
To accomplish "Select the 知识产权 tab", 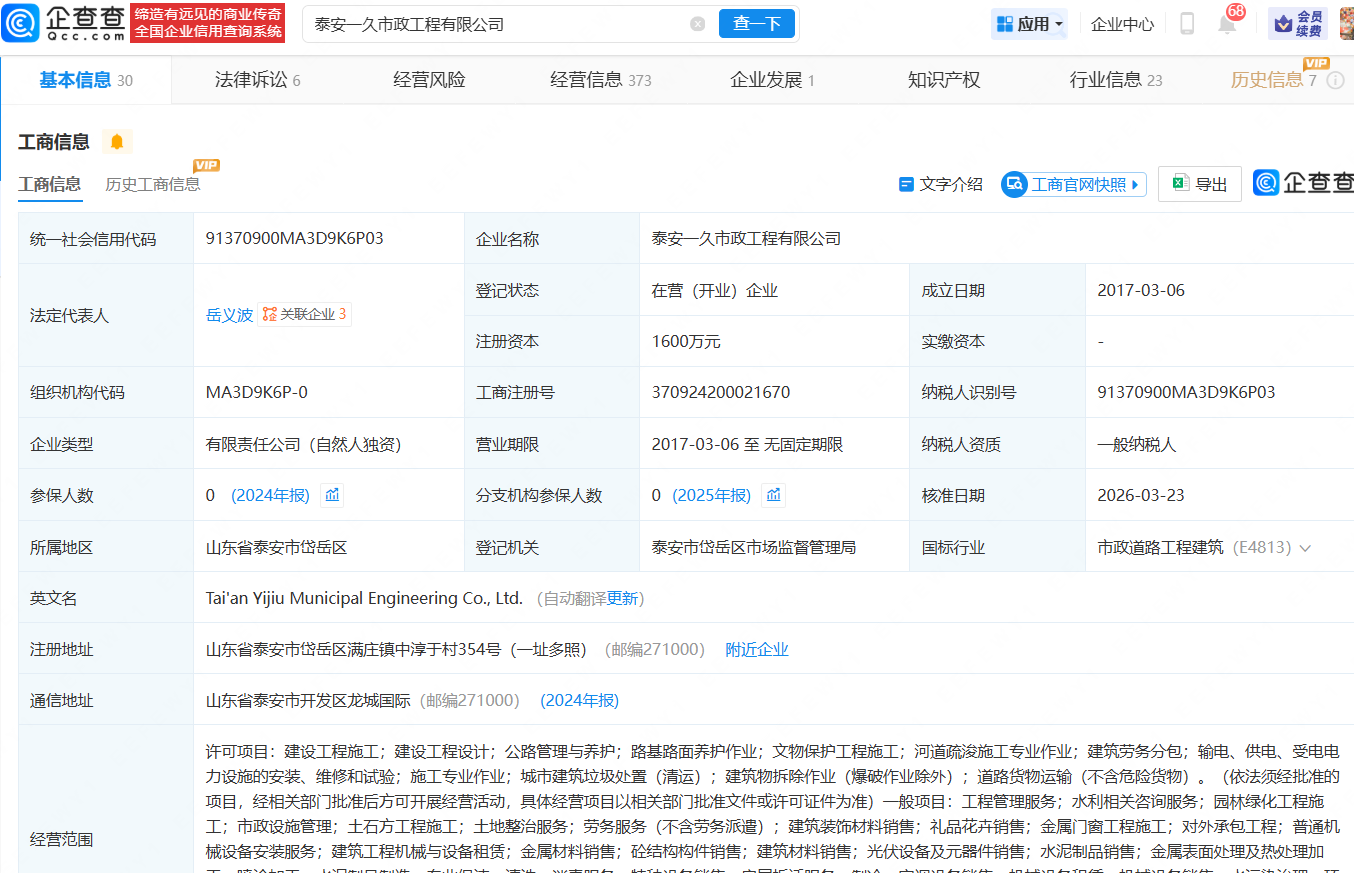I will pos(944,80).
